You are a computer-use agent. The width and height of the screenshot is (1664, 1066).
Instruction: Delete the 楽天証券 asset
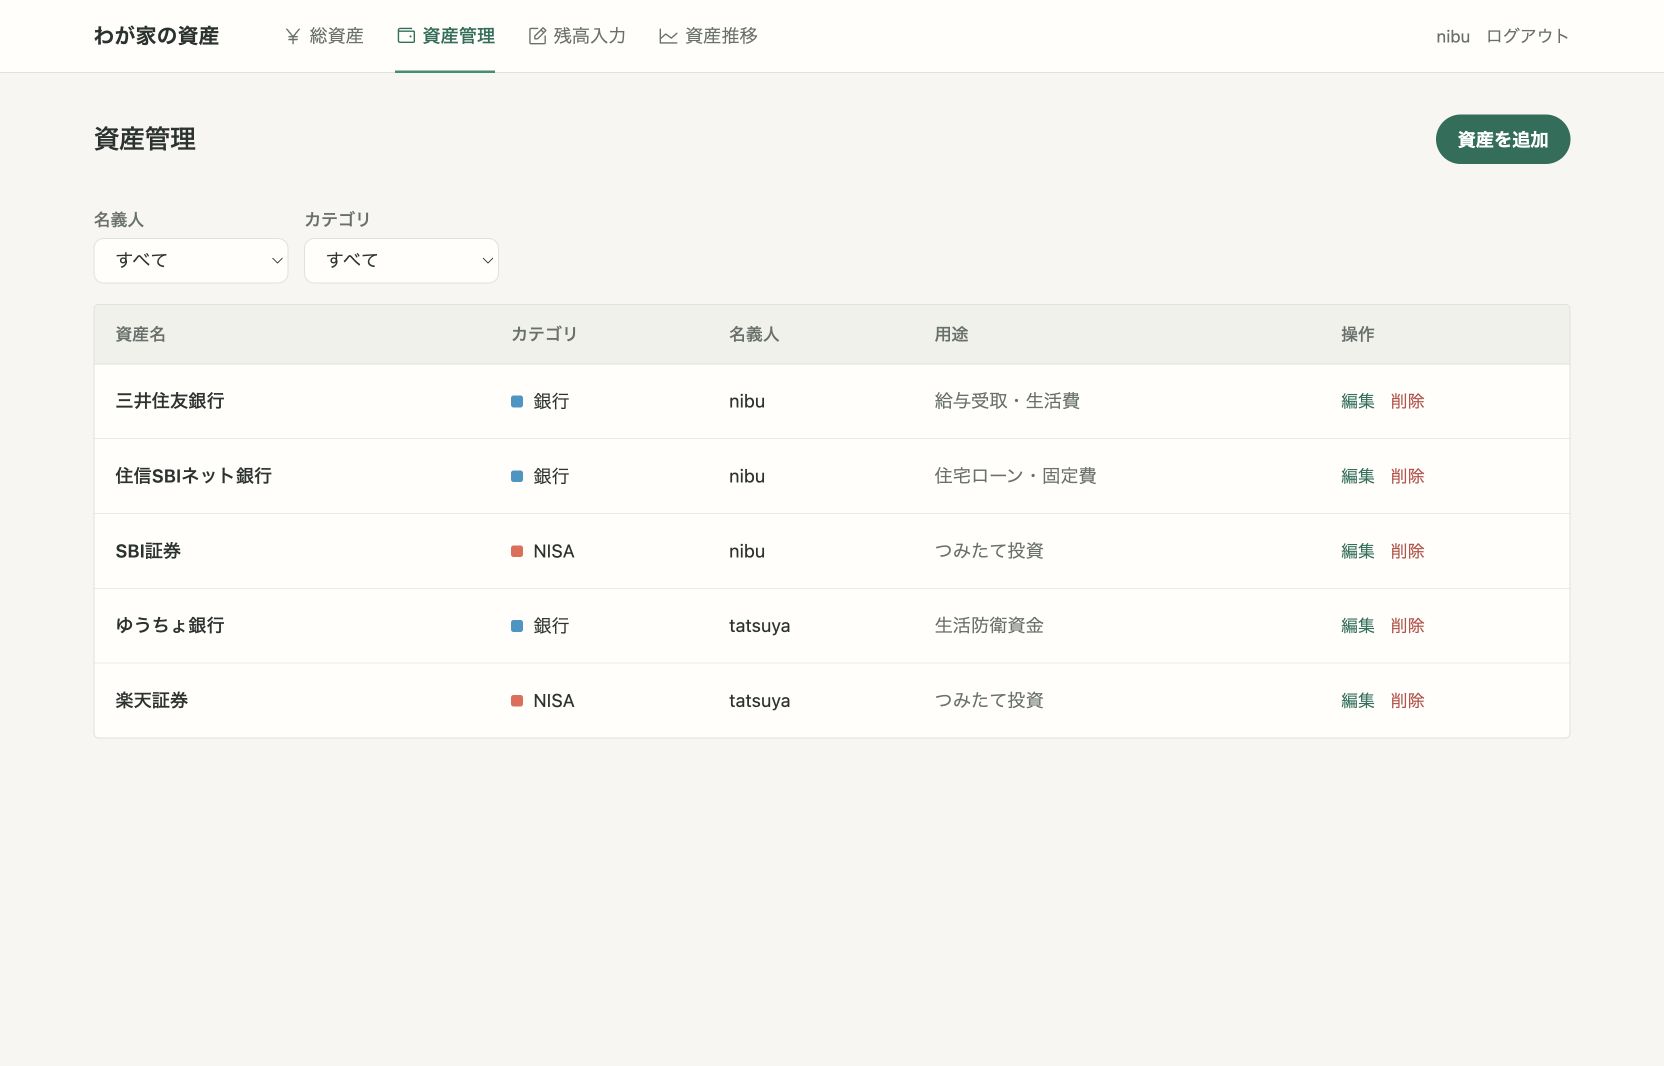click(x=1407, y=700)
